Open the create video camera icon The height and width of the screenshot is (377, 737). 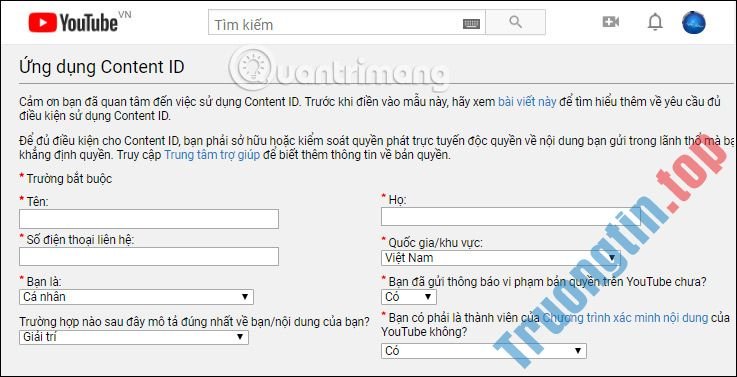611,22
